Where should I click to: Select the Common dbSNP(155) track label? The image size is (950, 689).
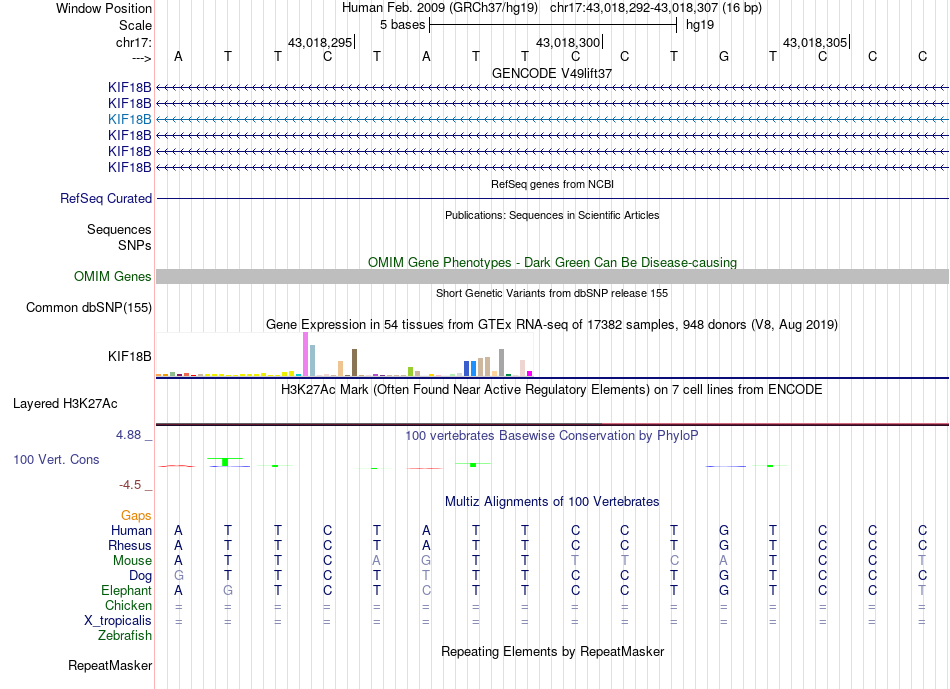click(89, 307)
